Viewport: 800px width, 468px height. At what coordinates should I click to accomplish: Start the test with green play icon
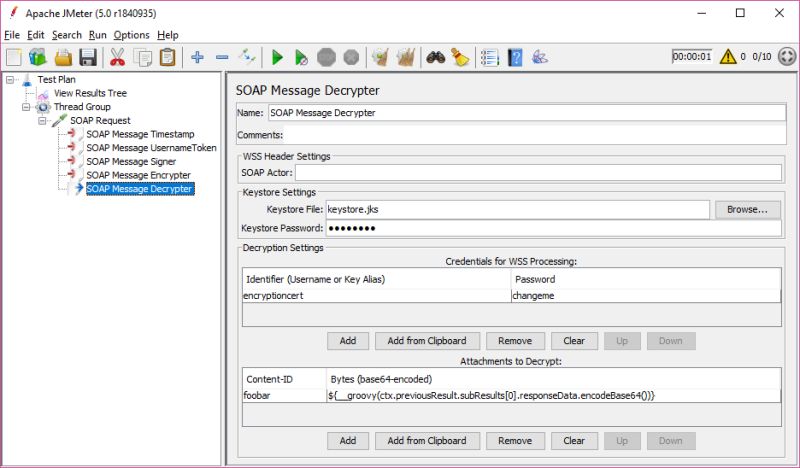coord(277,57)
